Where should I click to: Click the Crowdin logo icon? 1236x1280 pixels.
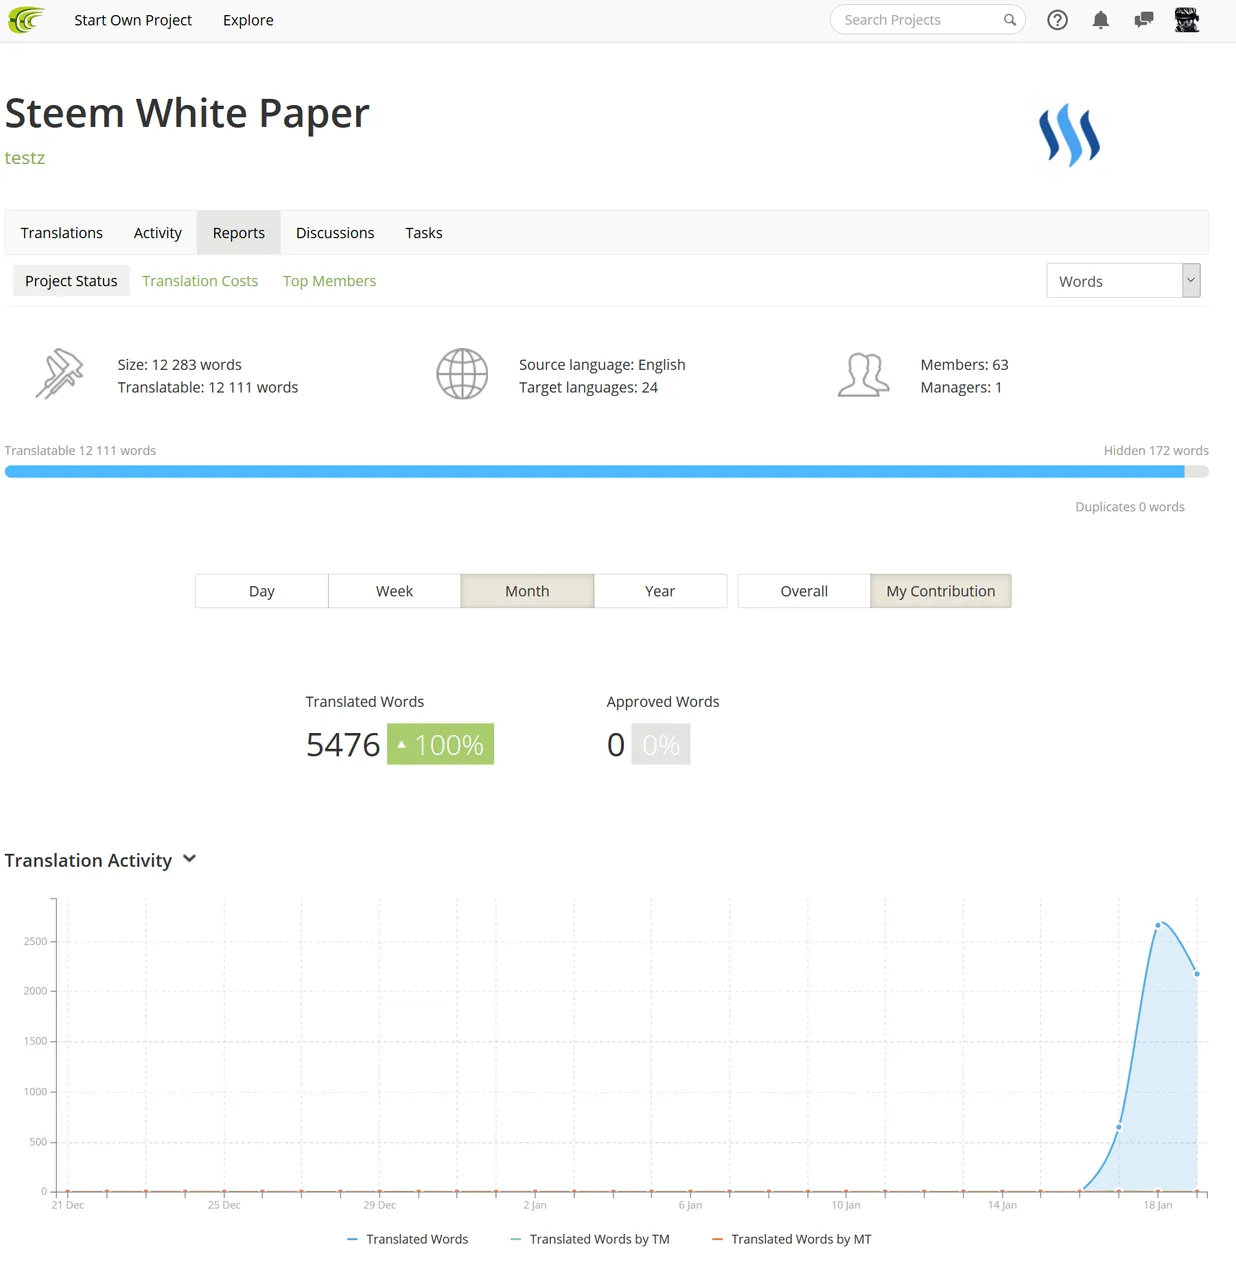pos(26,20)
